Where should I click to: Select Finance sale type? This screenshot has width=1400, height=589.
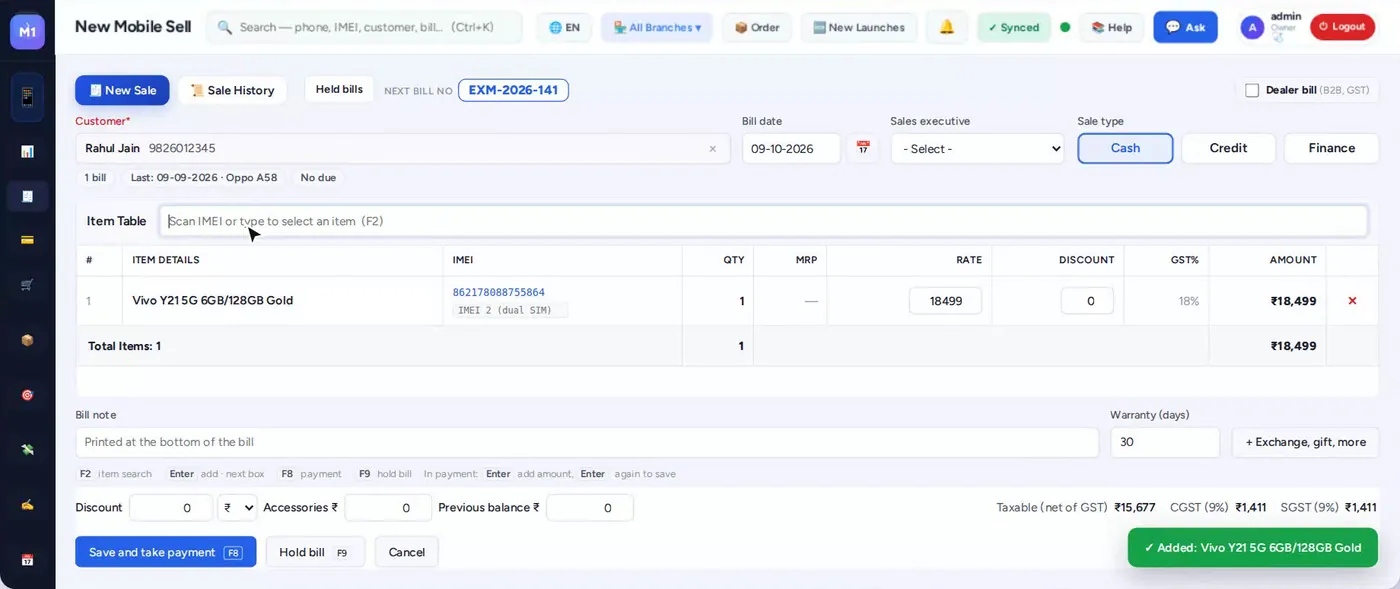tap(1331, 148)
